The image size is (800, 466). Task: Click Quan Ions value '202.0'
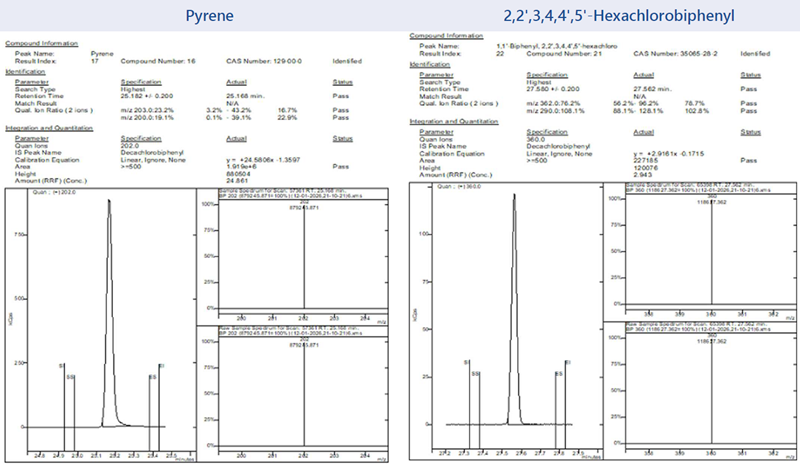130,145
